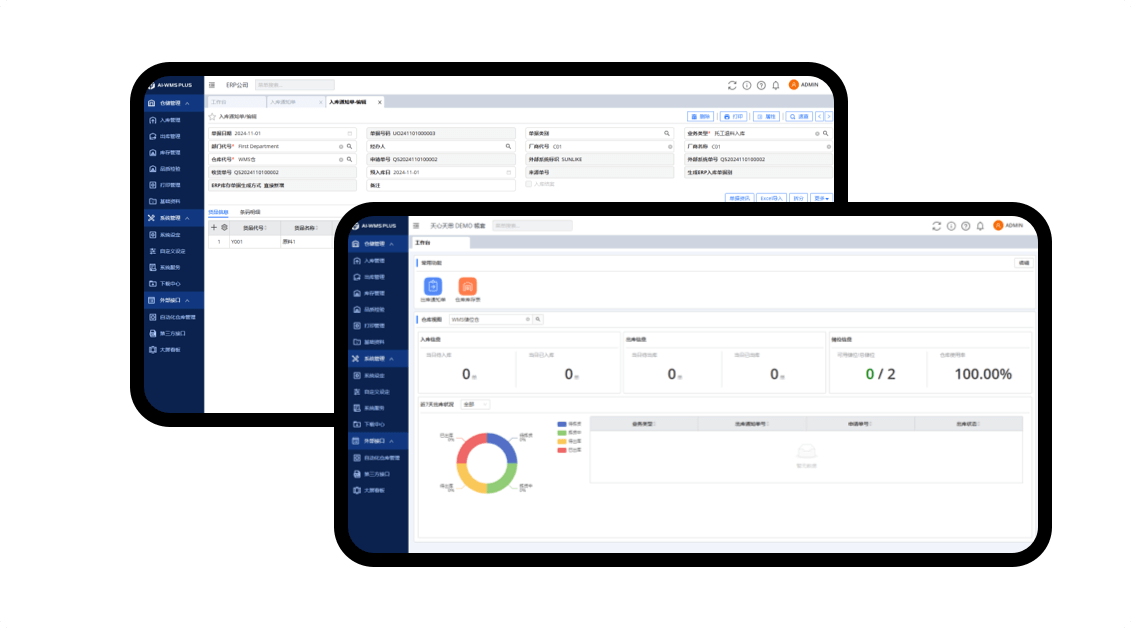
Task: Click the Excel导入 import button
Action: pyautogui.click(x=771, y=198)
